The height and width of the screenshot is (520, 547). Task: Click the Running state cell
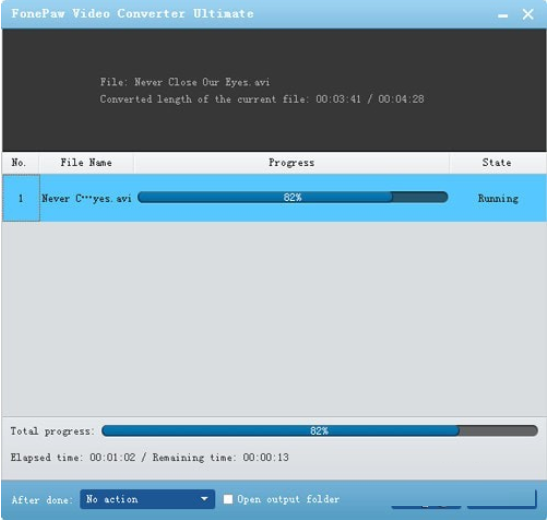pyautogui.click(x=498, y=198)
